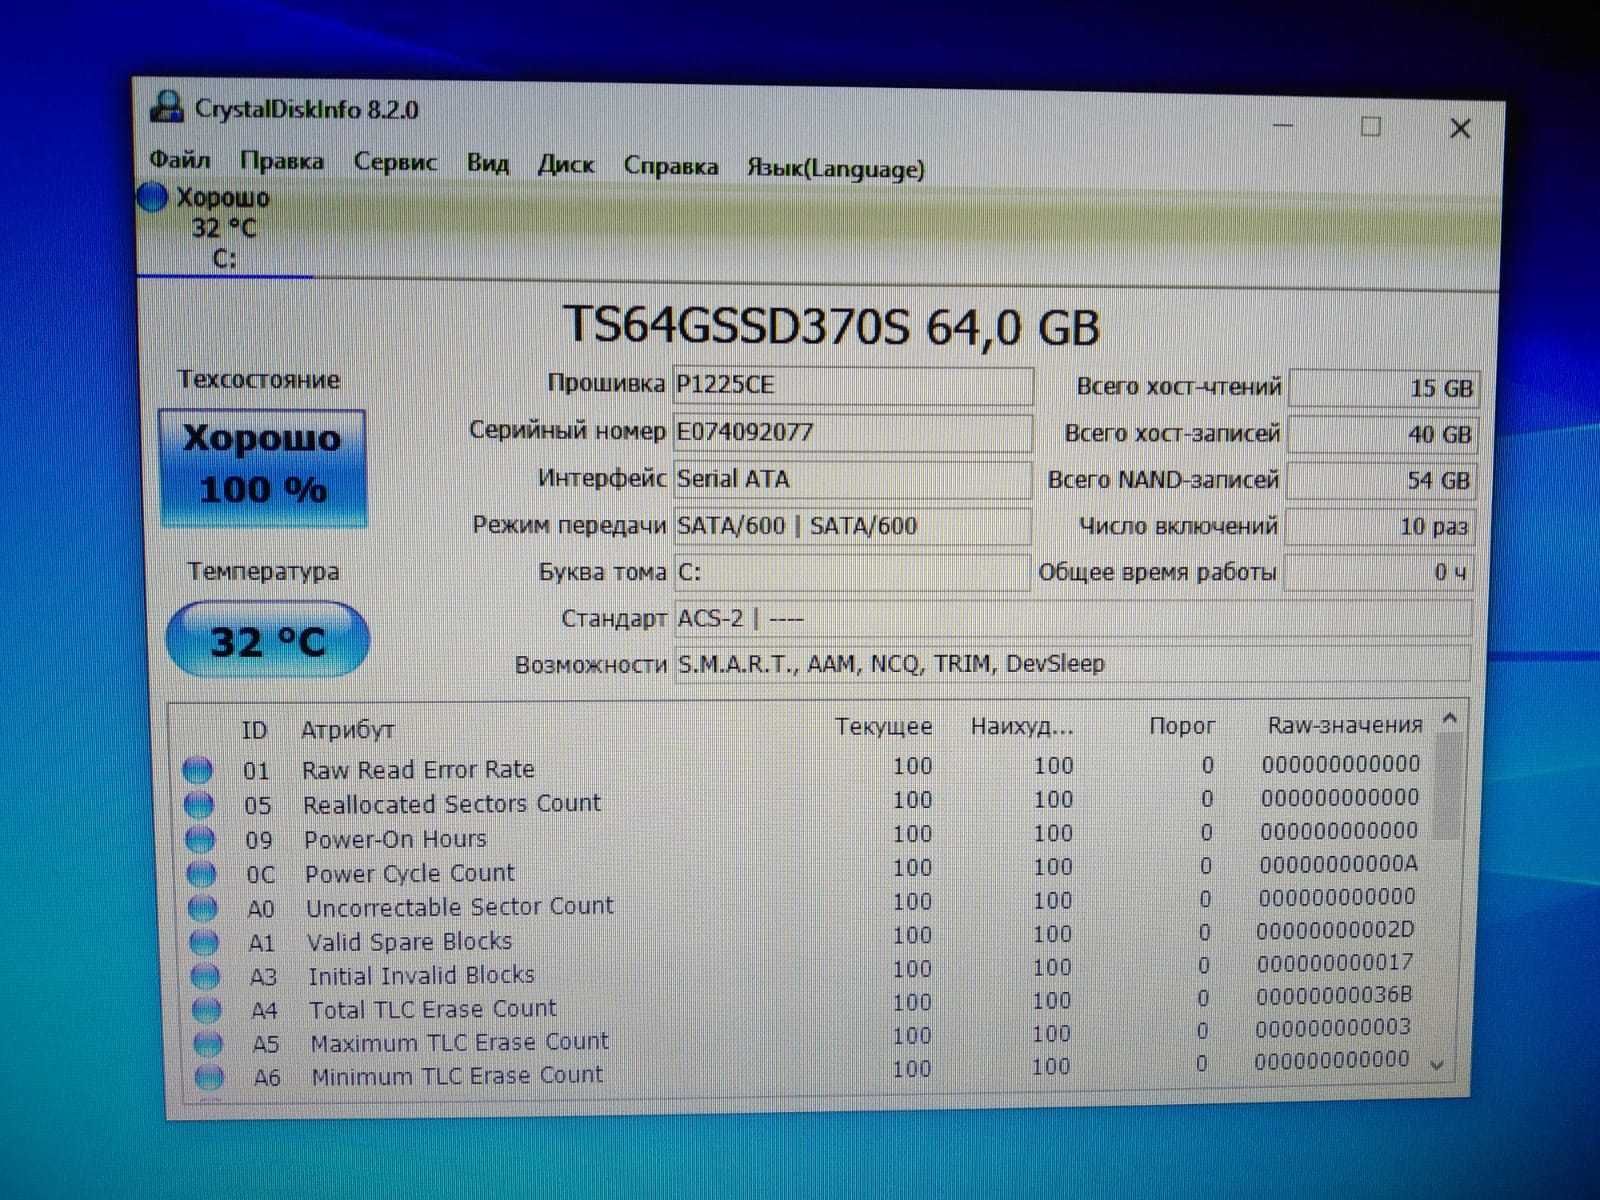Click the standard field ACS-2
The width and height of the screenshot is (1600, 1200).
coord(1073,618)
